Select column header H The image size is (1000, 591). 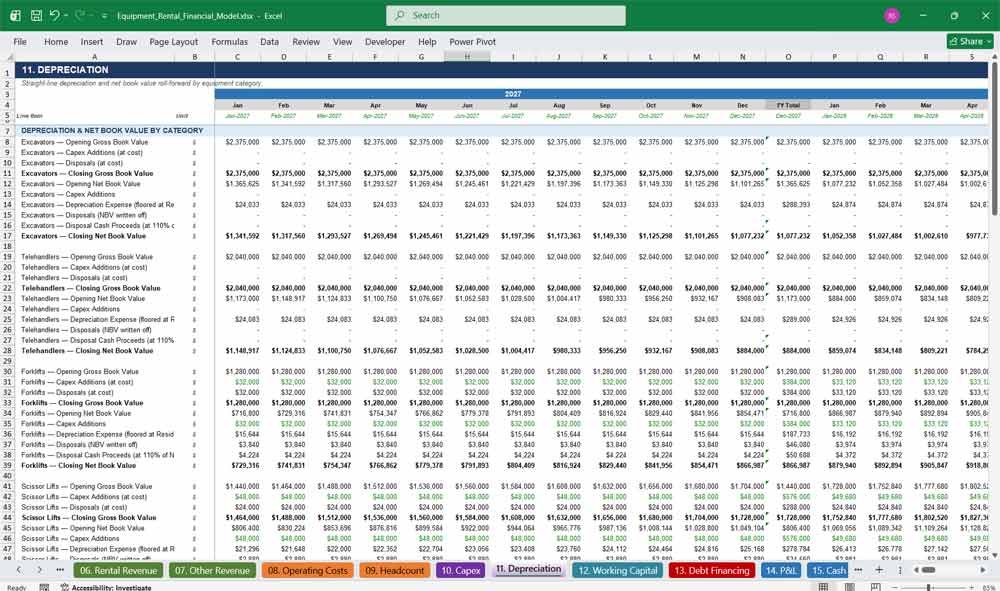click(x=467, y=57)
